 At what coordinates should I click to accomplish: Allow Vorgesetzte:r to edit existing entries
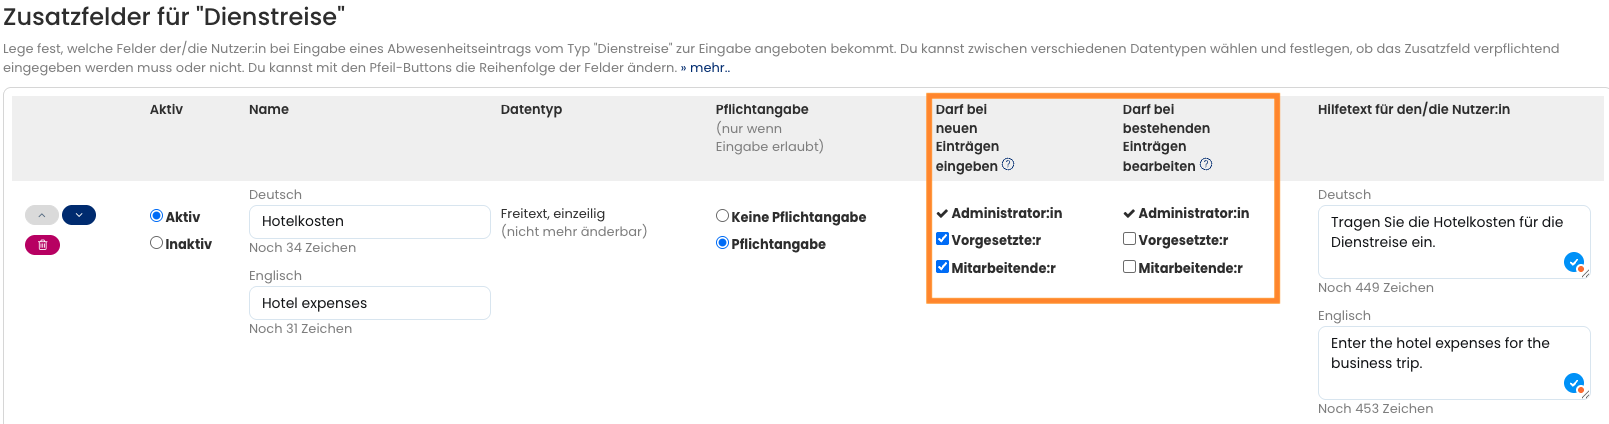(1129, 239)
